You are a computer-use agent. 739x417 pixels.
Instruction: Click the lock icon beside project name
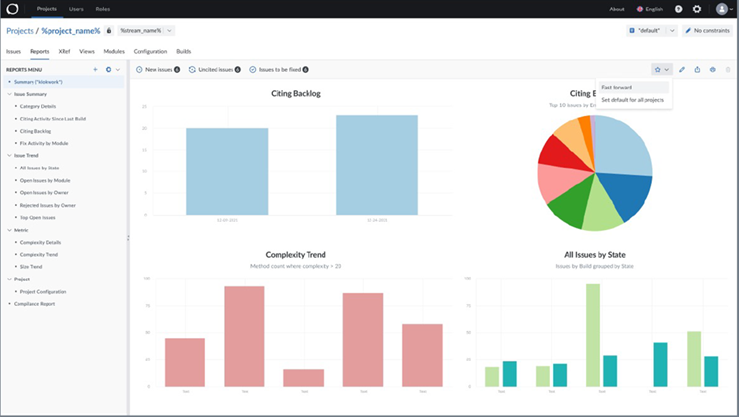pos(109,31)
